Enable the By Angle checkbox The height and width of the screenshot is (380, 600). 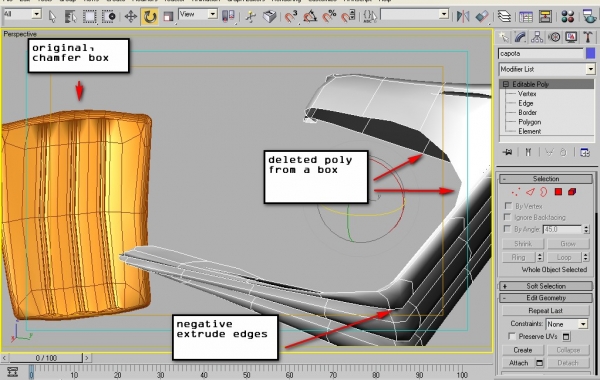pos(507,229)
